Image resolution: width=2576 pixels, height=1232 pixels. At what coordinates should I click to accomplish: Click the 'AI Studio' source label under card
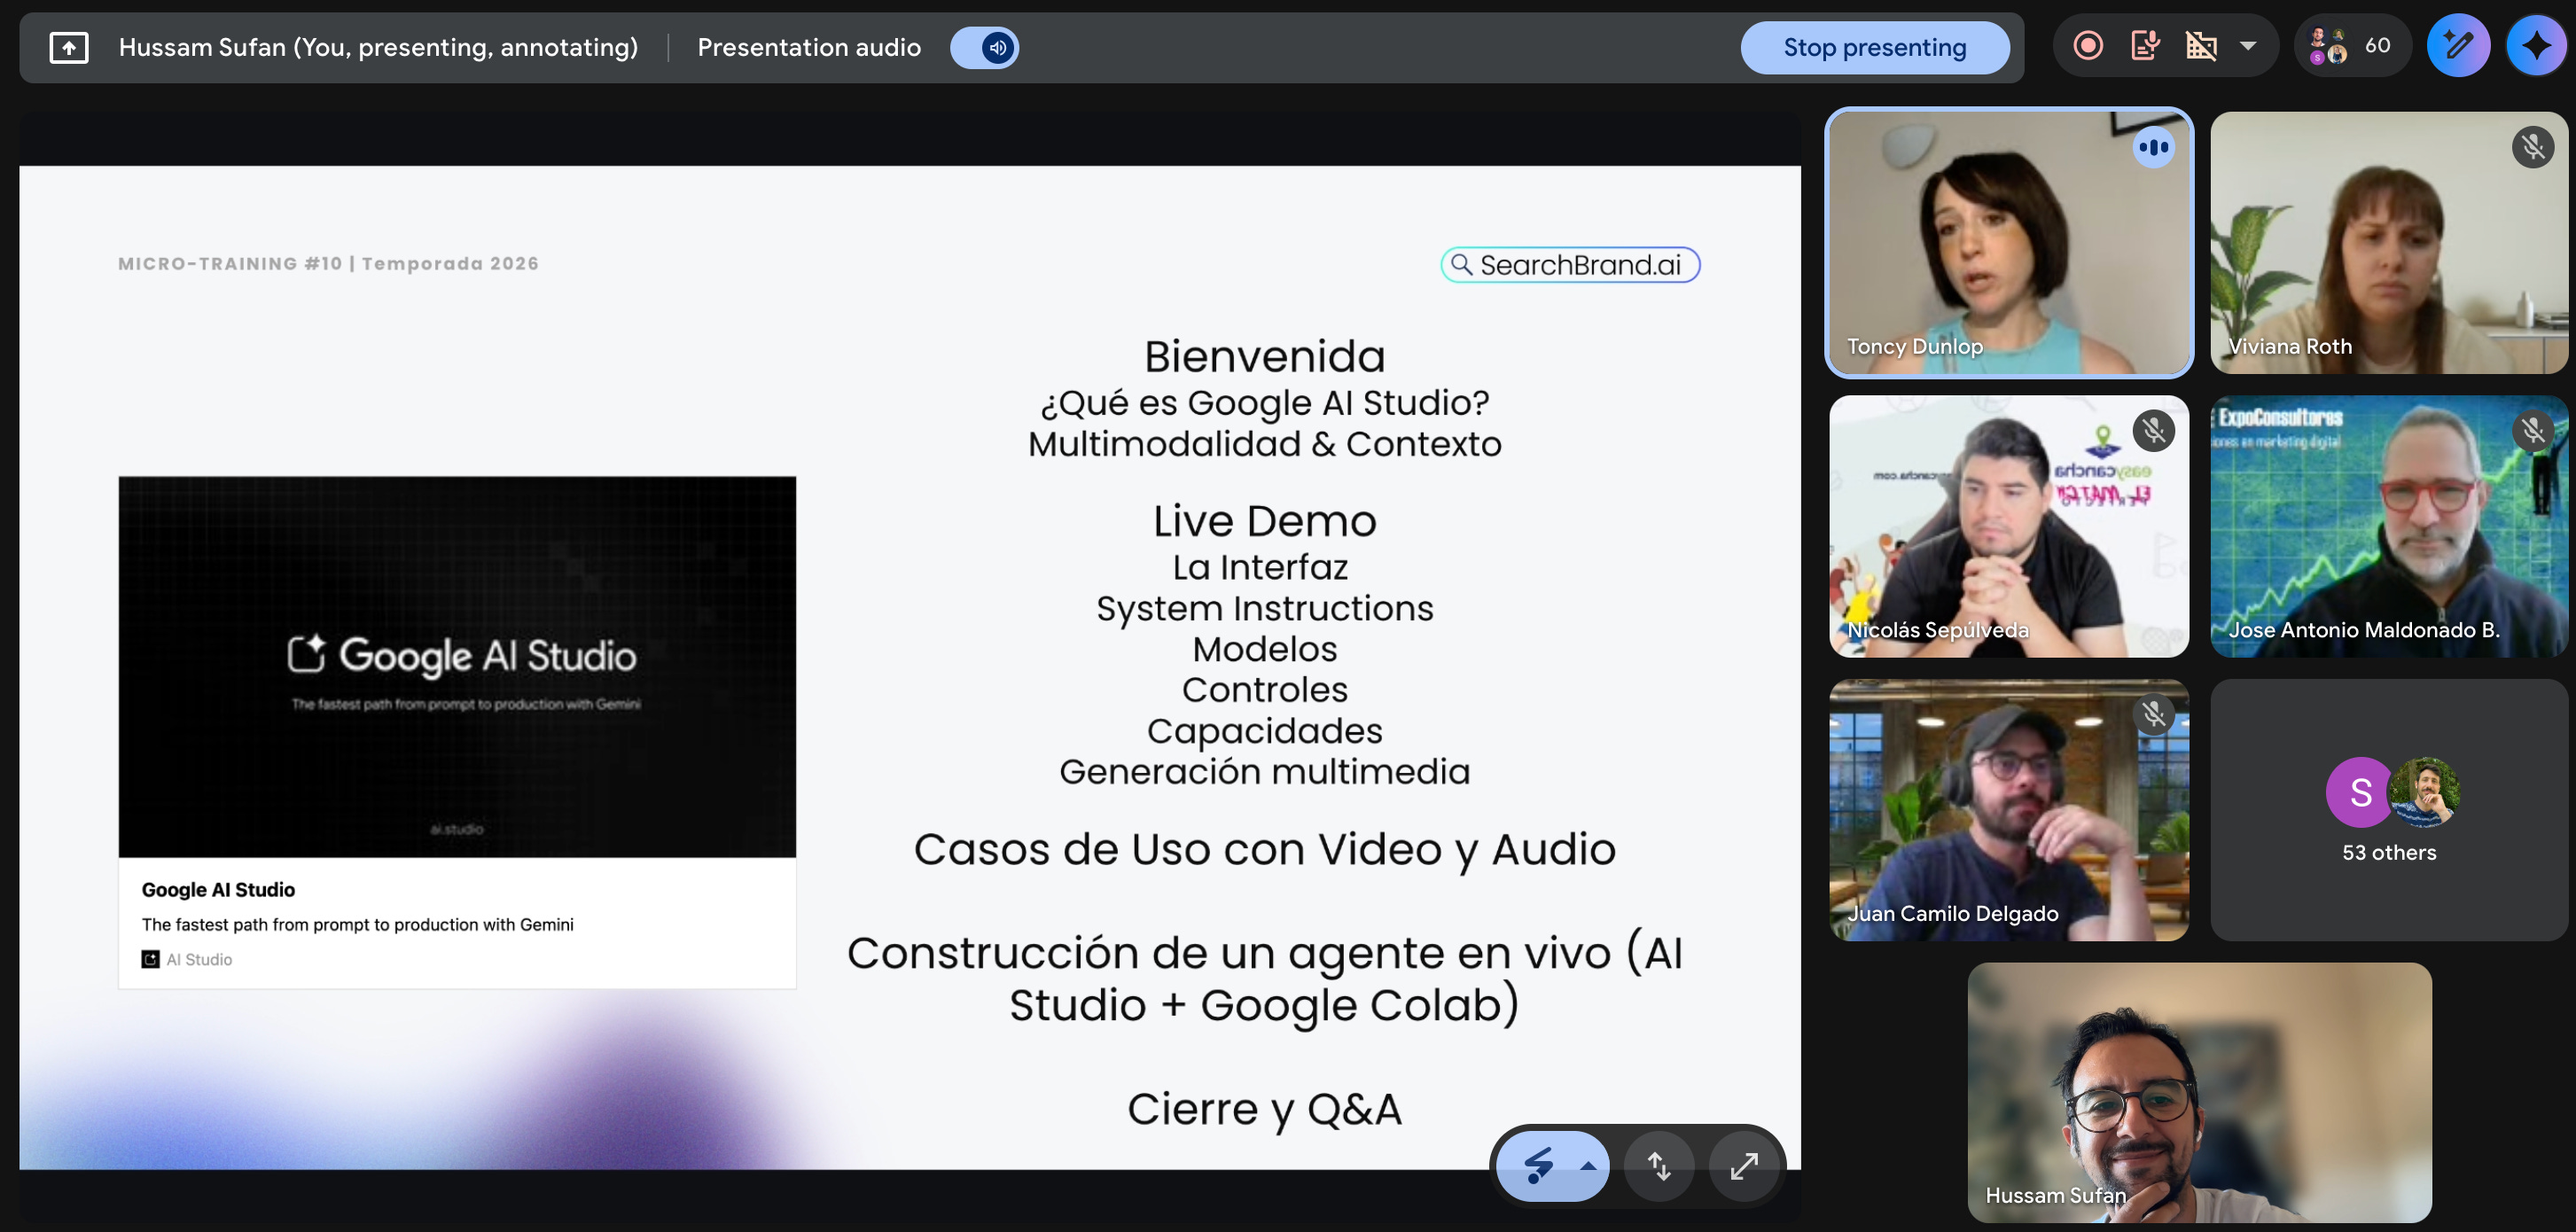coord(199,960)
